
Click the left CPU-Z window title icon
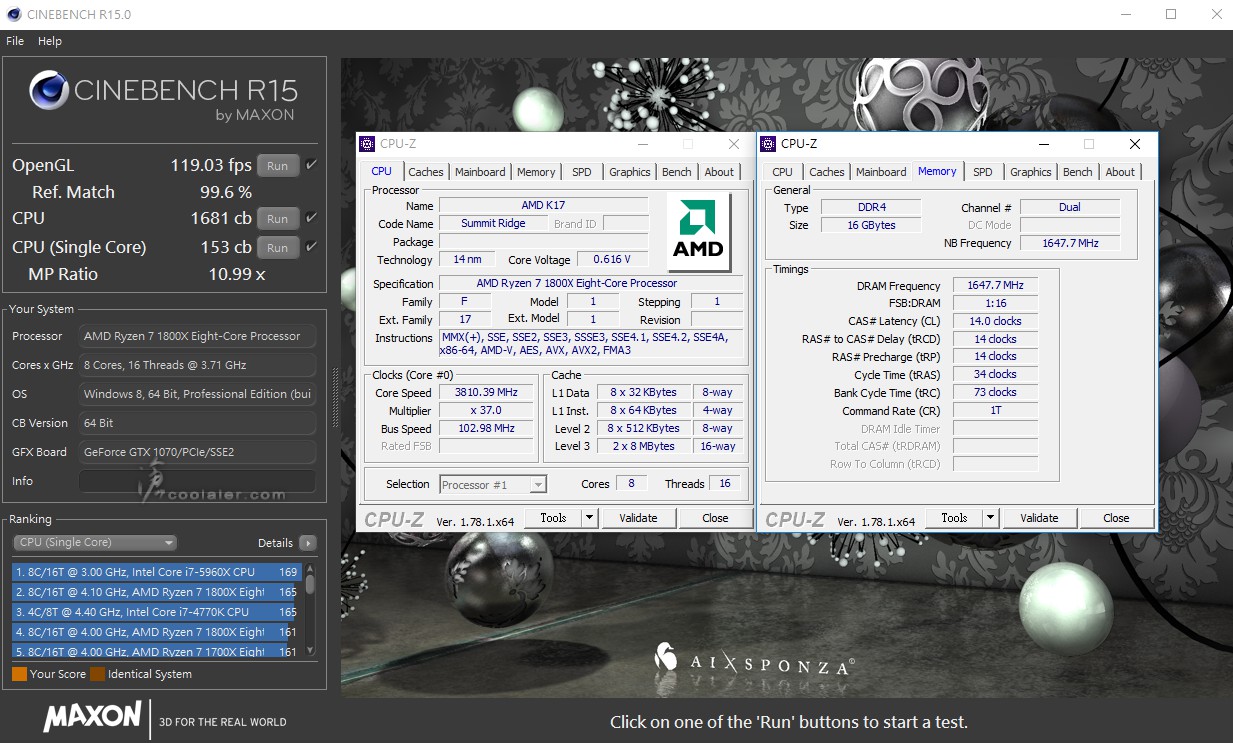(367, 144)
